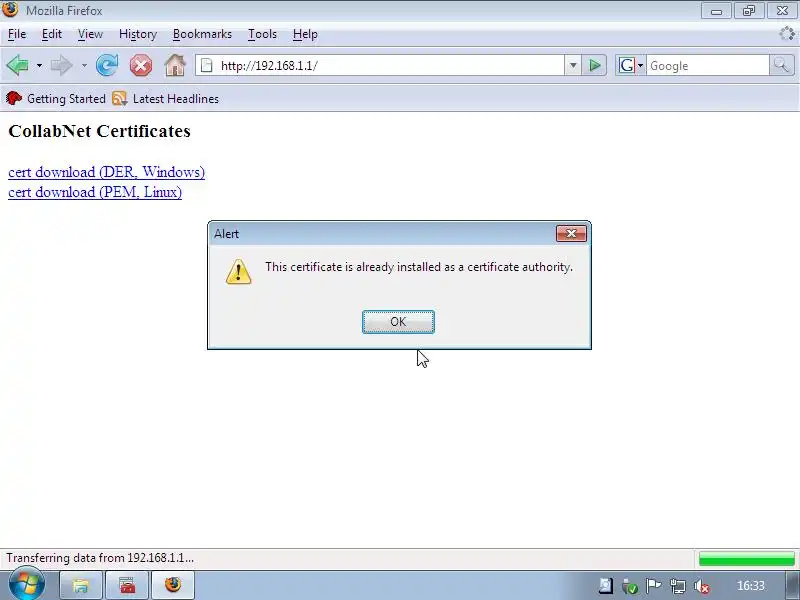This screenshot has width=800, height=600.
Task: Click the yellow warning icon in Alert
Action: click(x=238, y=271)
